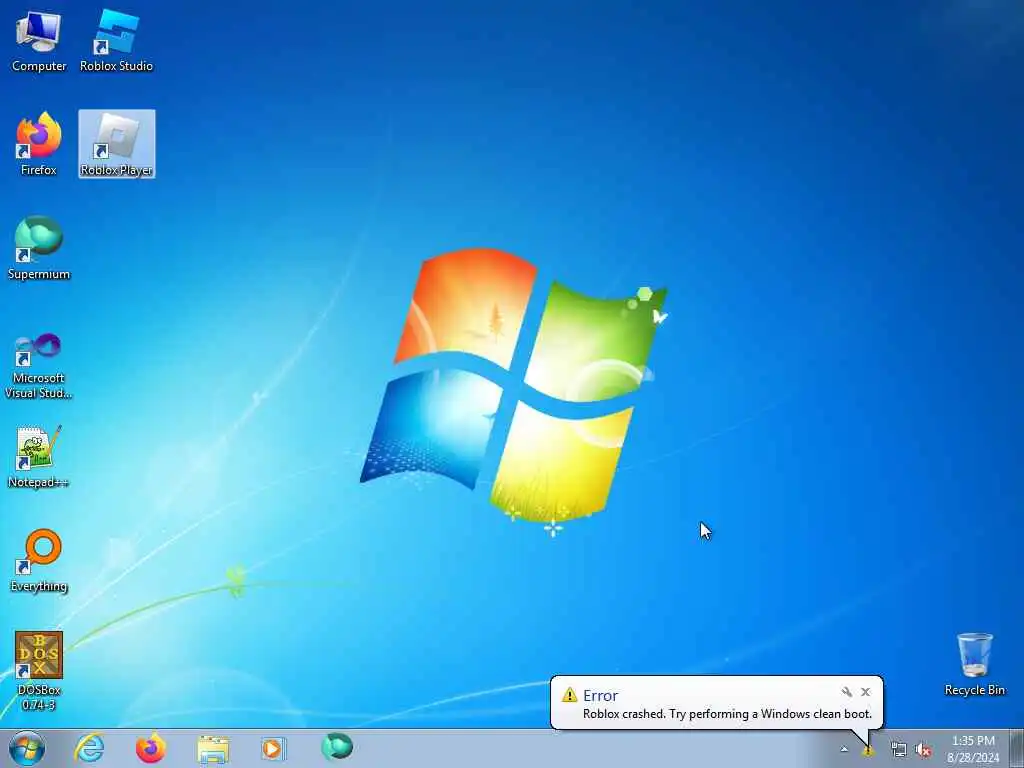Show hidden system tray icons

point(844,749)
